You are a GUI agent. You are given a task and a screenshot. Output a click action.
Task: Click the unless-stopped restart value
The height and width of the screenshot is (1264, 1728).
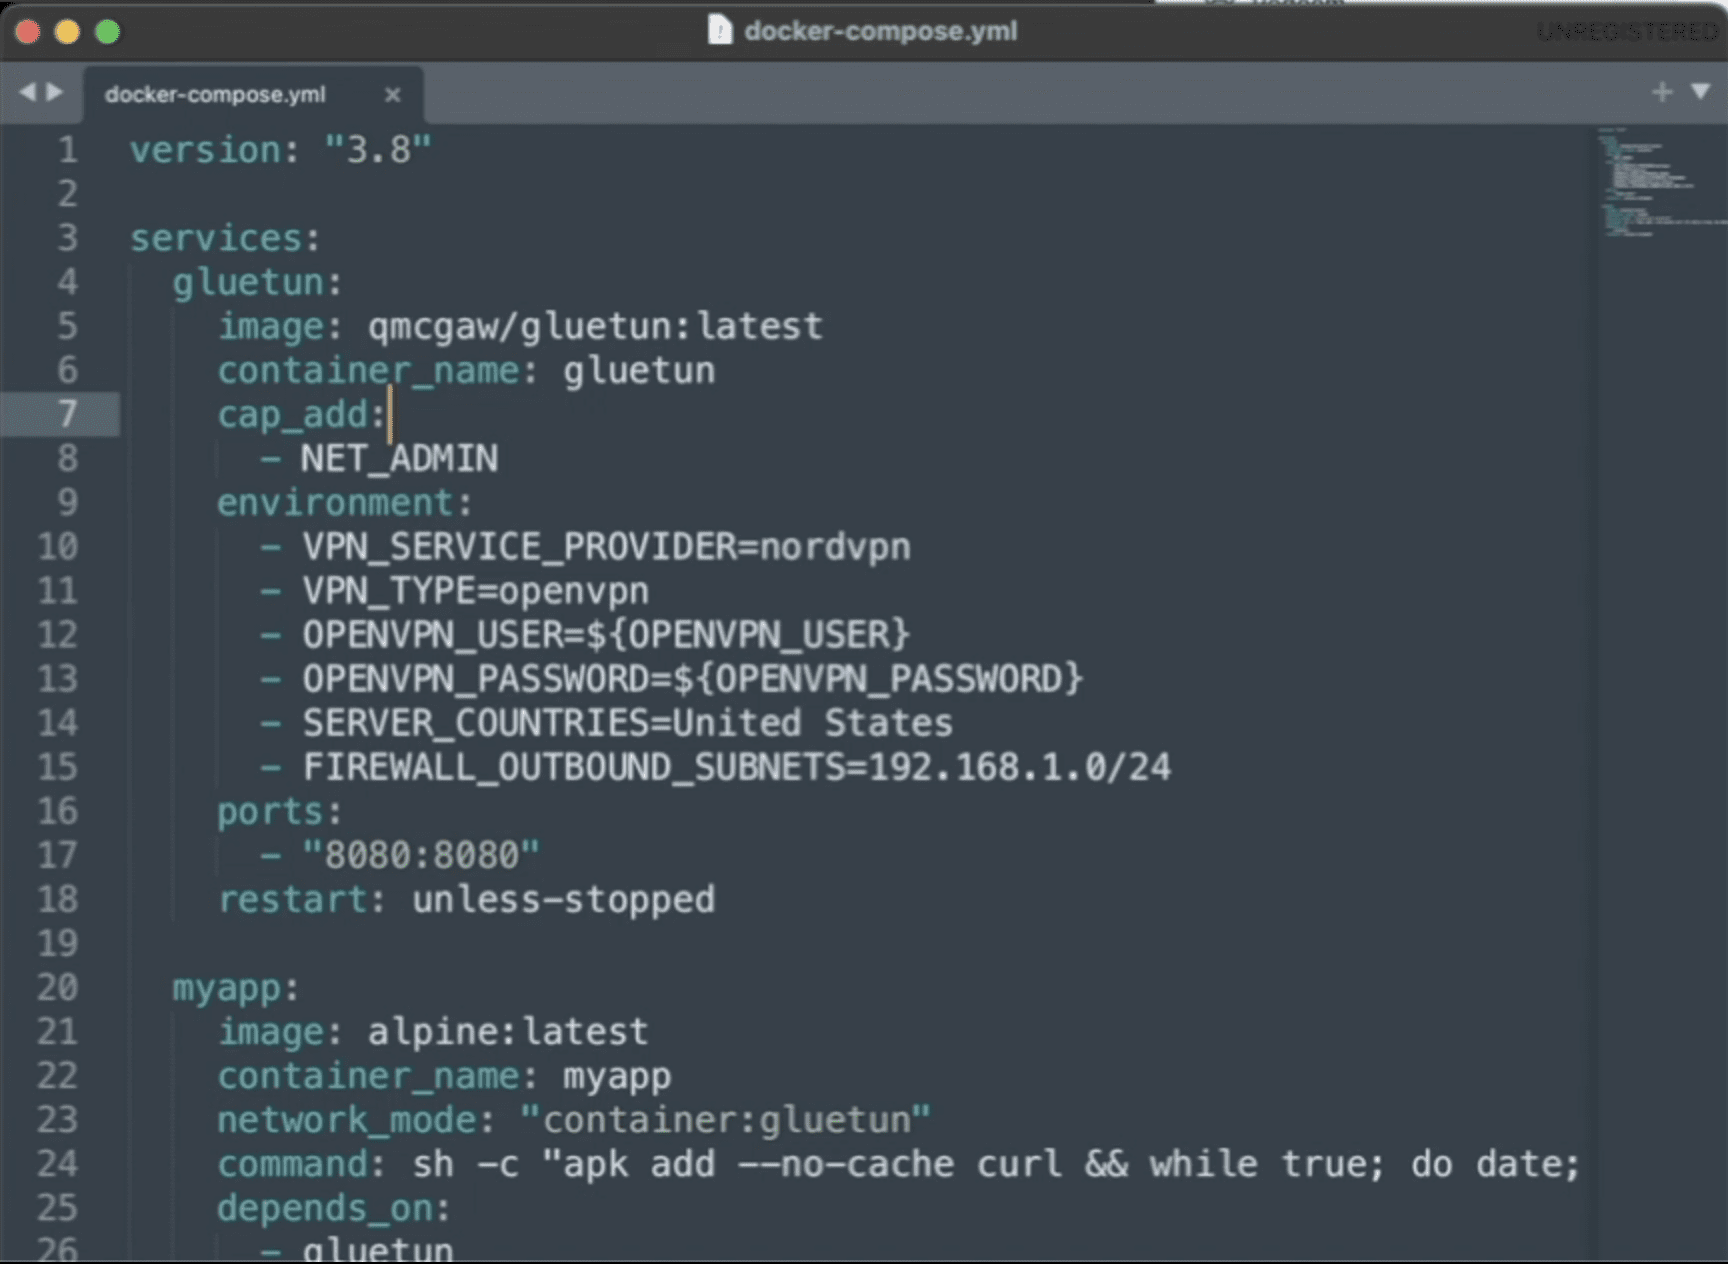[563, 900]
